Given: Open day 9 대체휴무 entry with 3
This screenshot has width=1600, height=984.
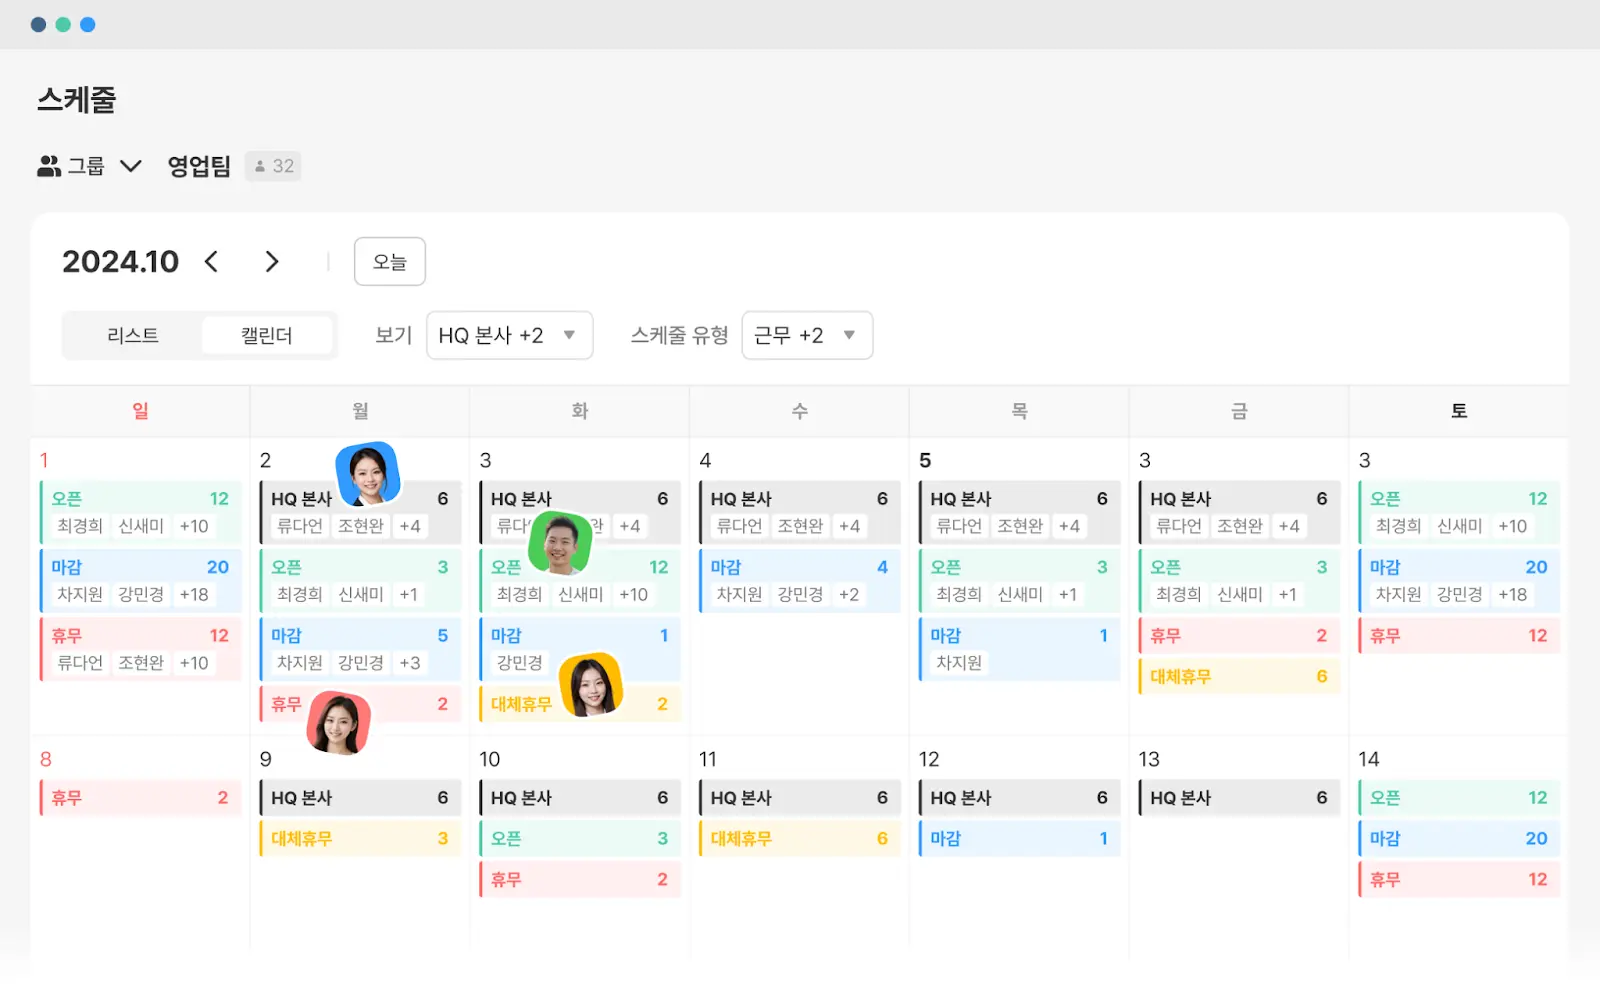Looking at the screenshot, I should 360,839.
